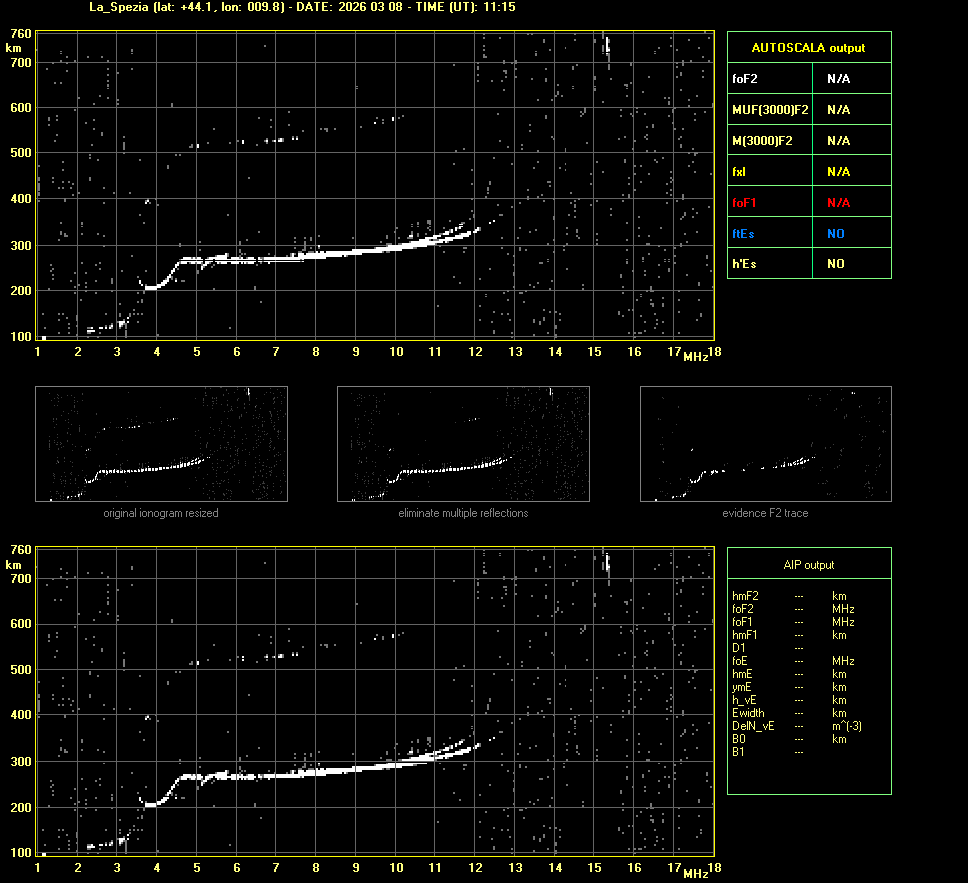The height and width of the screenshot is (883, 968).
Task: Click the 'original ionogram resized' thumbnail
Action: click(161, 443)
